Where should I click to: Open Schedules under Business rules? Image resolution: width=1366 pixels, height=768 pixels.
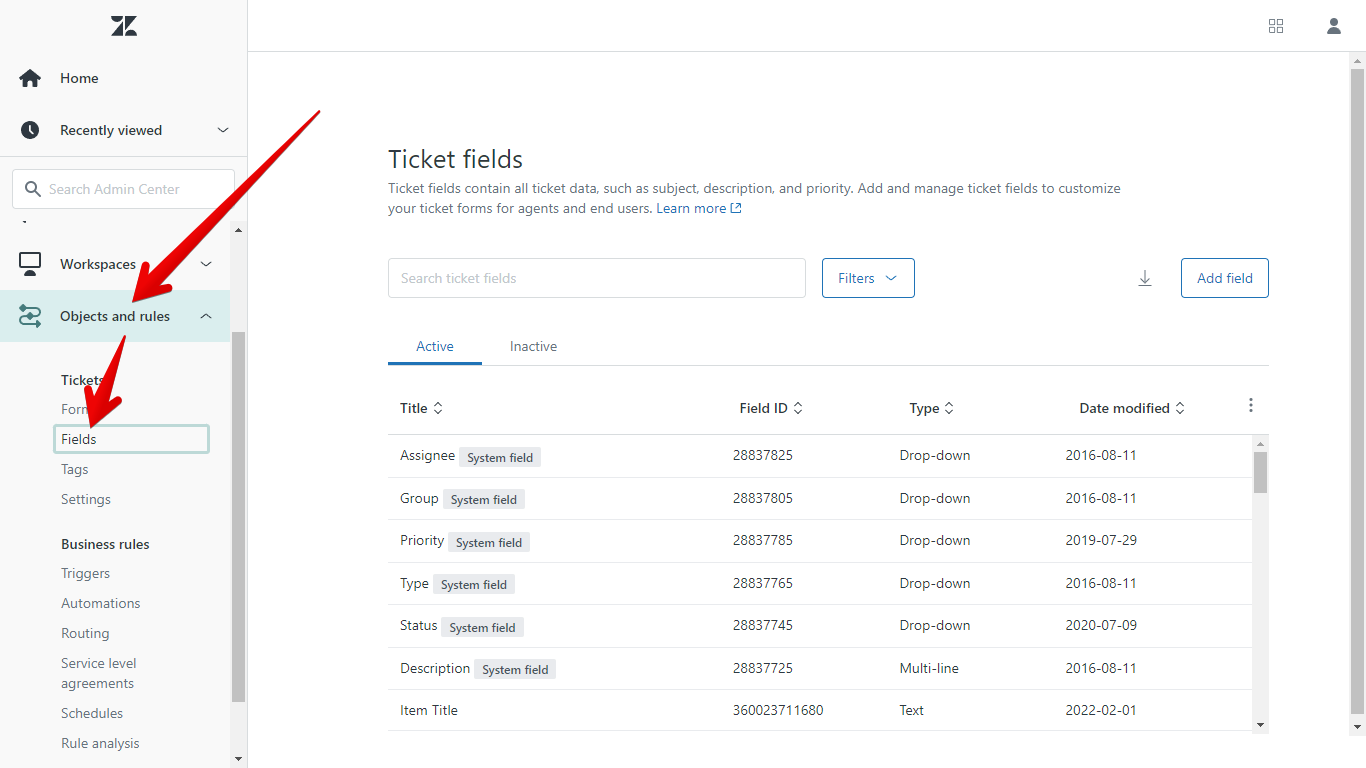click(92, 713)
